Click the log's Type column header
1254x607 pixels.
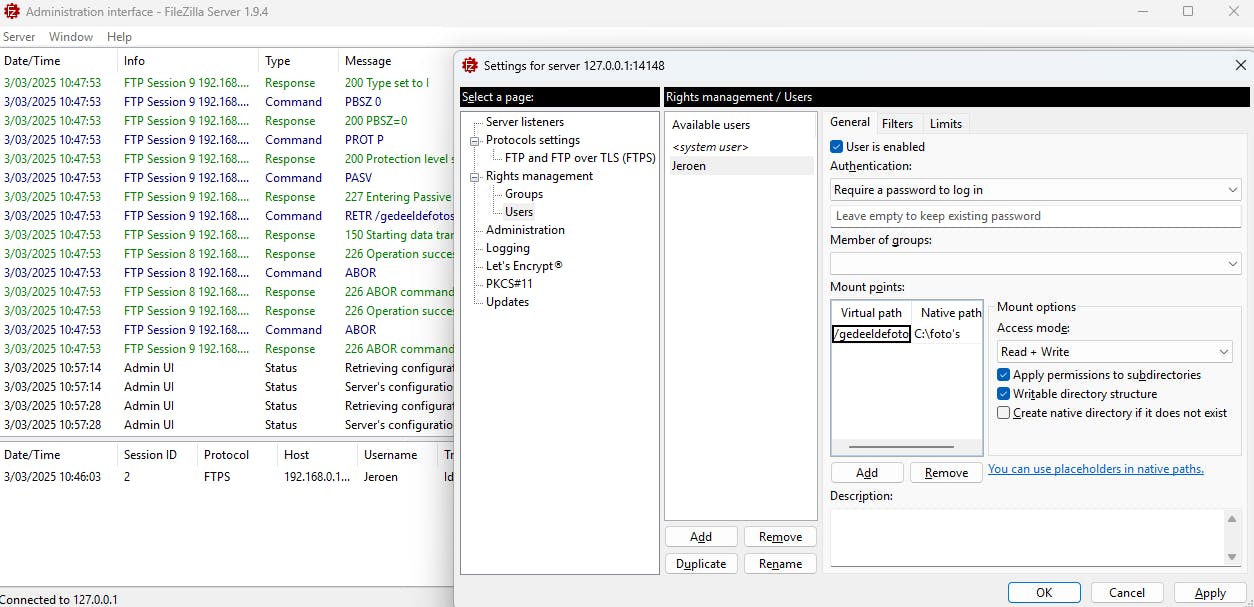pyautogui.click(x=299, y=61)
